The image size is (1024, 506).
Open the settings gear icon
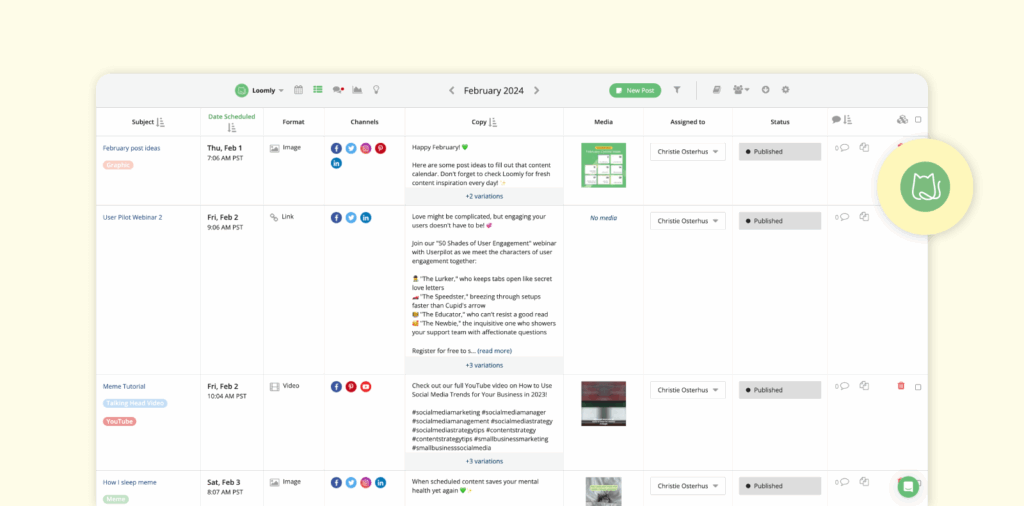786,90
